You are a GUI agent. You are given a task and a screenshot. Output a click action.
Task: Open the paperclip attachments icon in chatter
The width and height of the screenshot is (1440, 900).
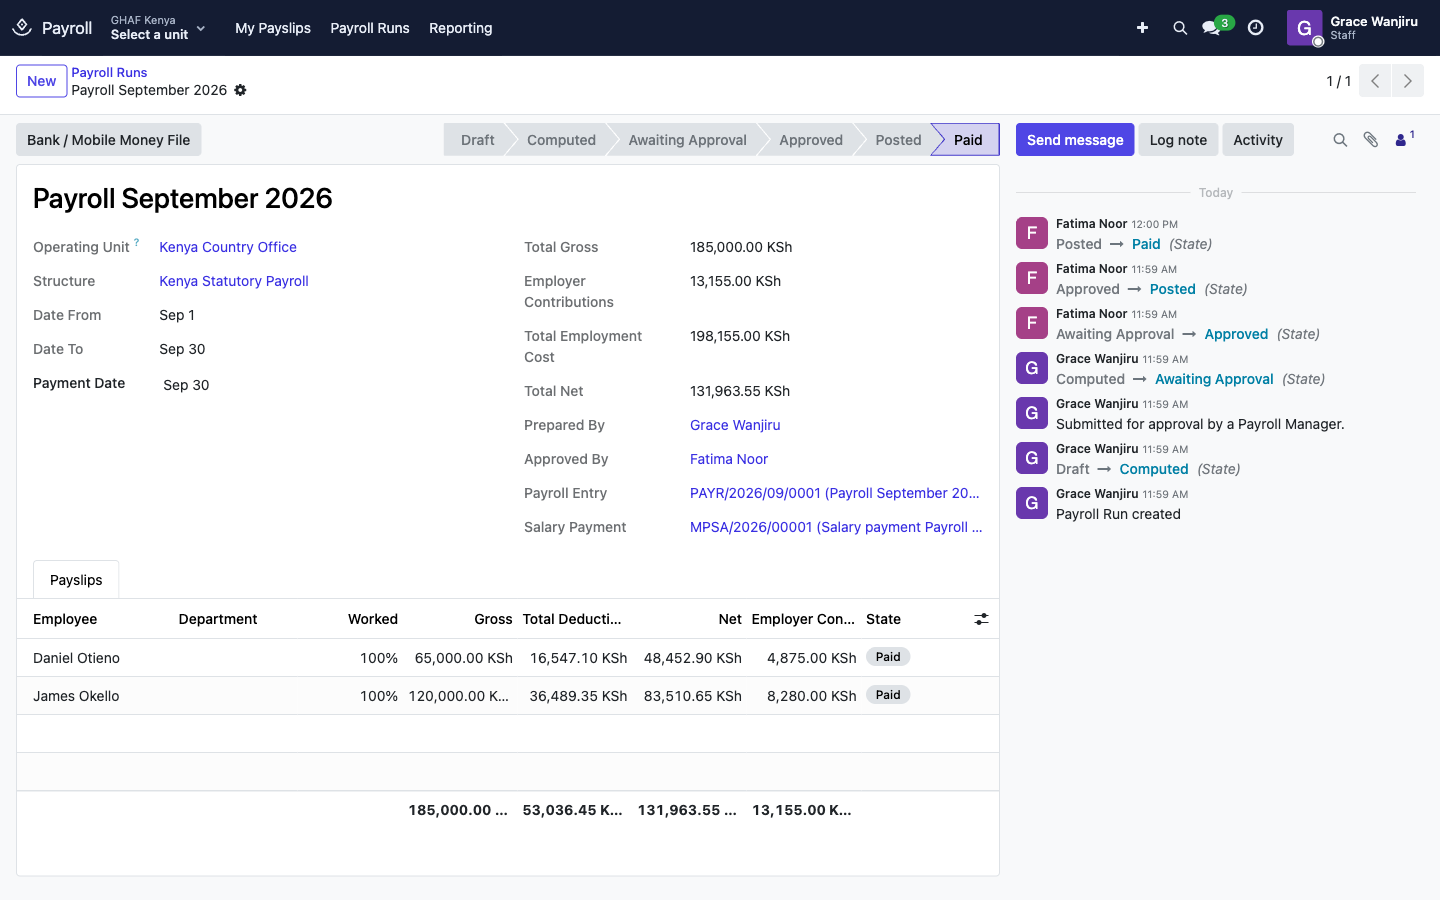pos(1371,140)
